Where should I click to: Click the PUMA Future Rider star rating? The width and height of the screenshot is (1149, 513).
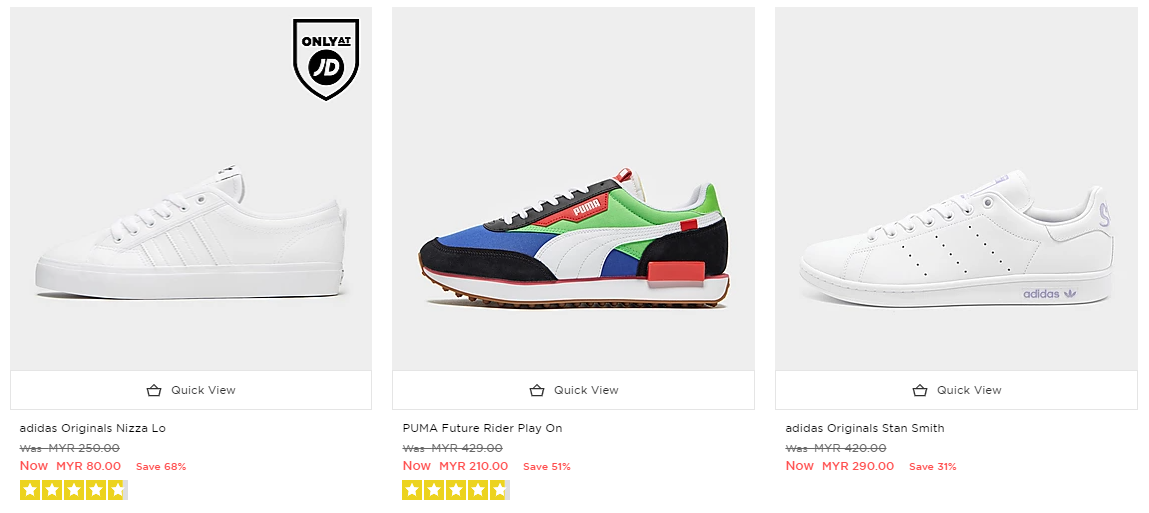[456, 490]
